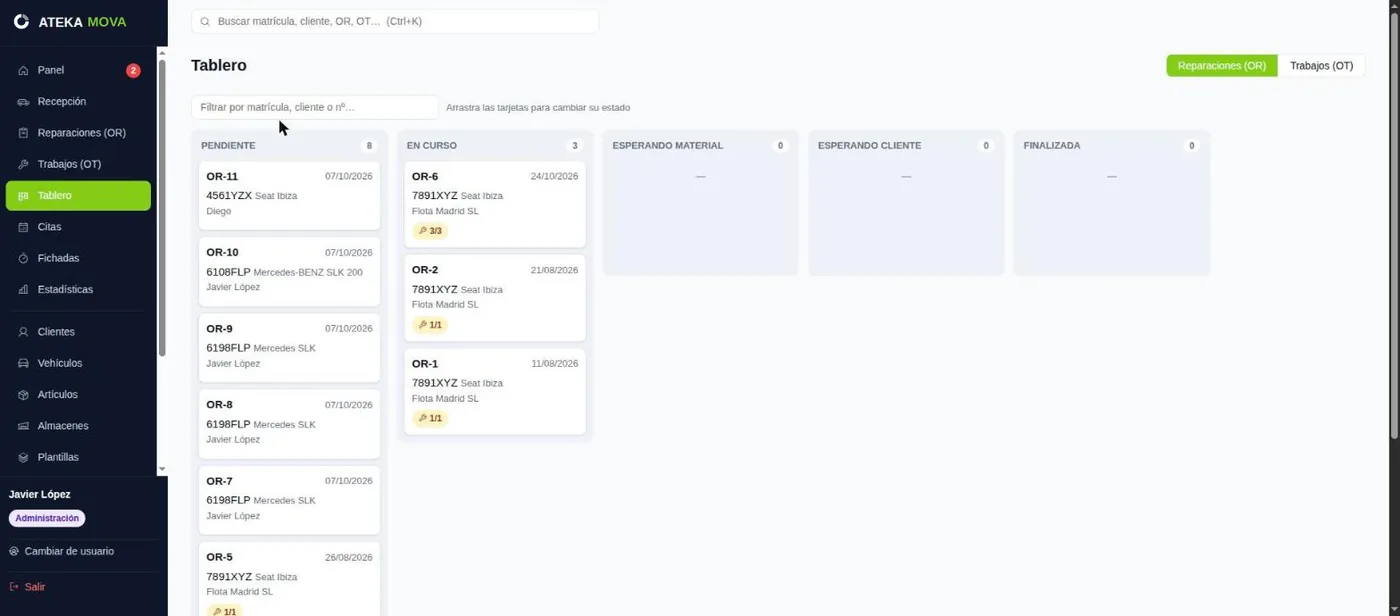Click the Plantillas layers icon

[x=24, y=457]
